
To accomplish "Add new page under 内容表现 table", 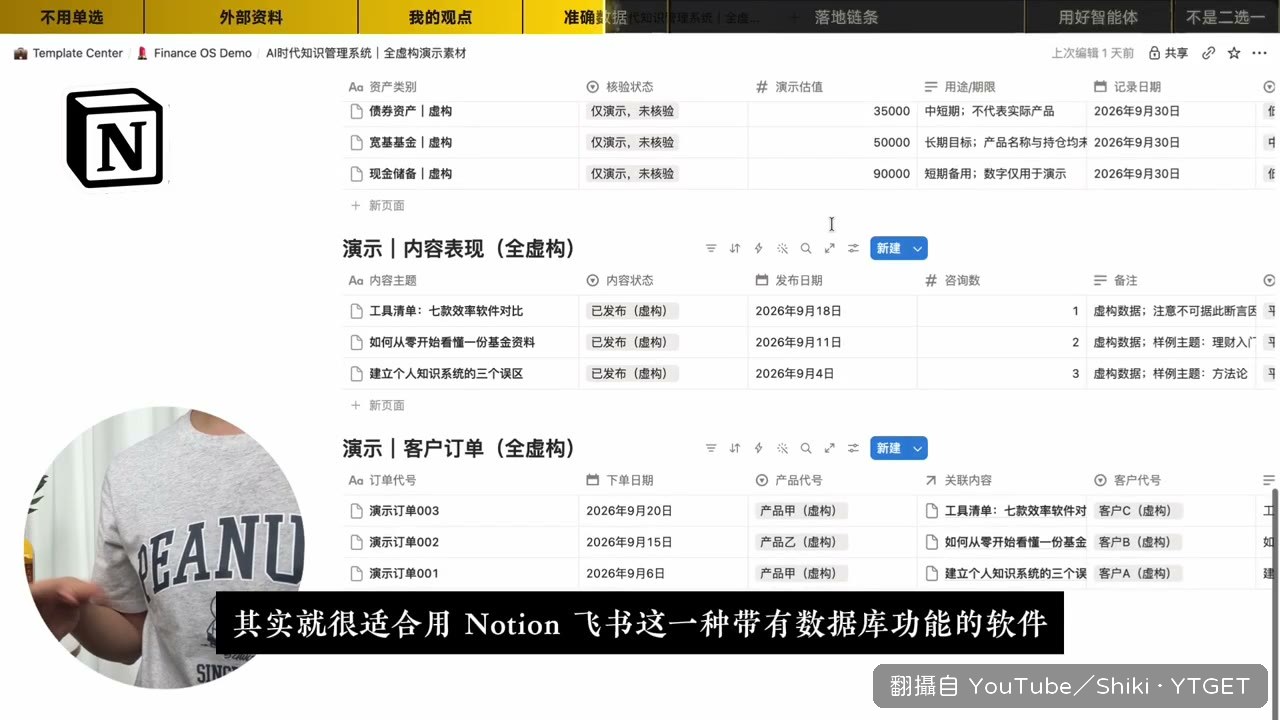I will (378, 405).
